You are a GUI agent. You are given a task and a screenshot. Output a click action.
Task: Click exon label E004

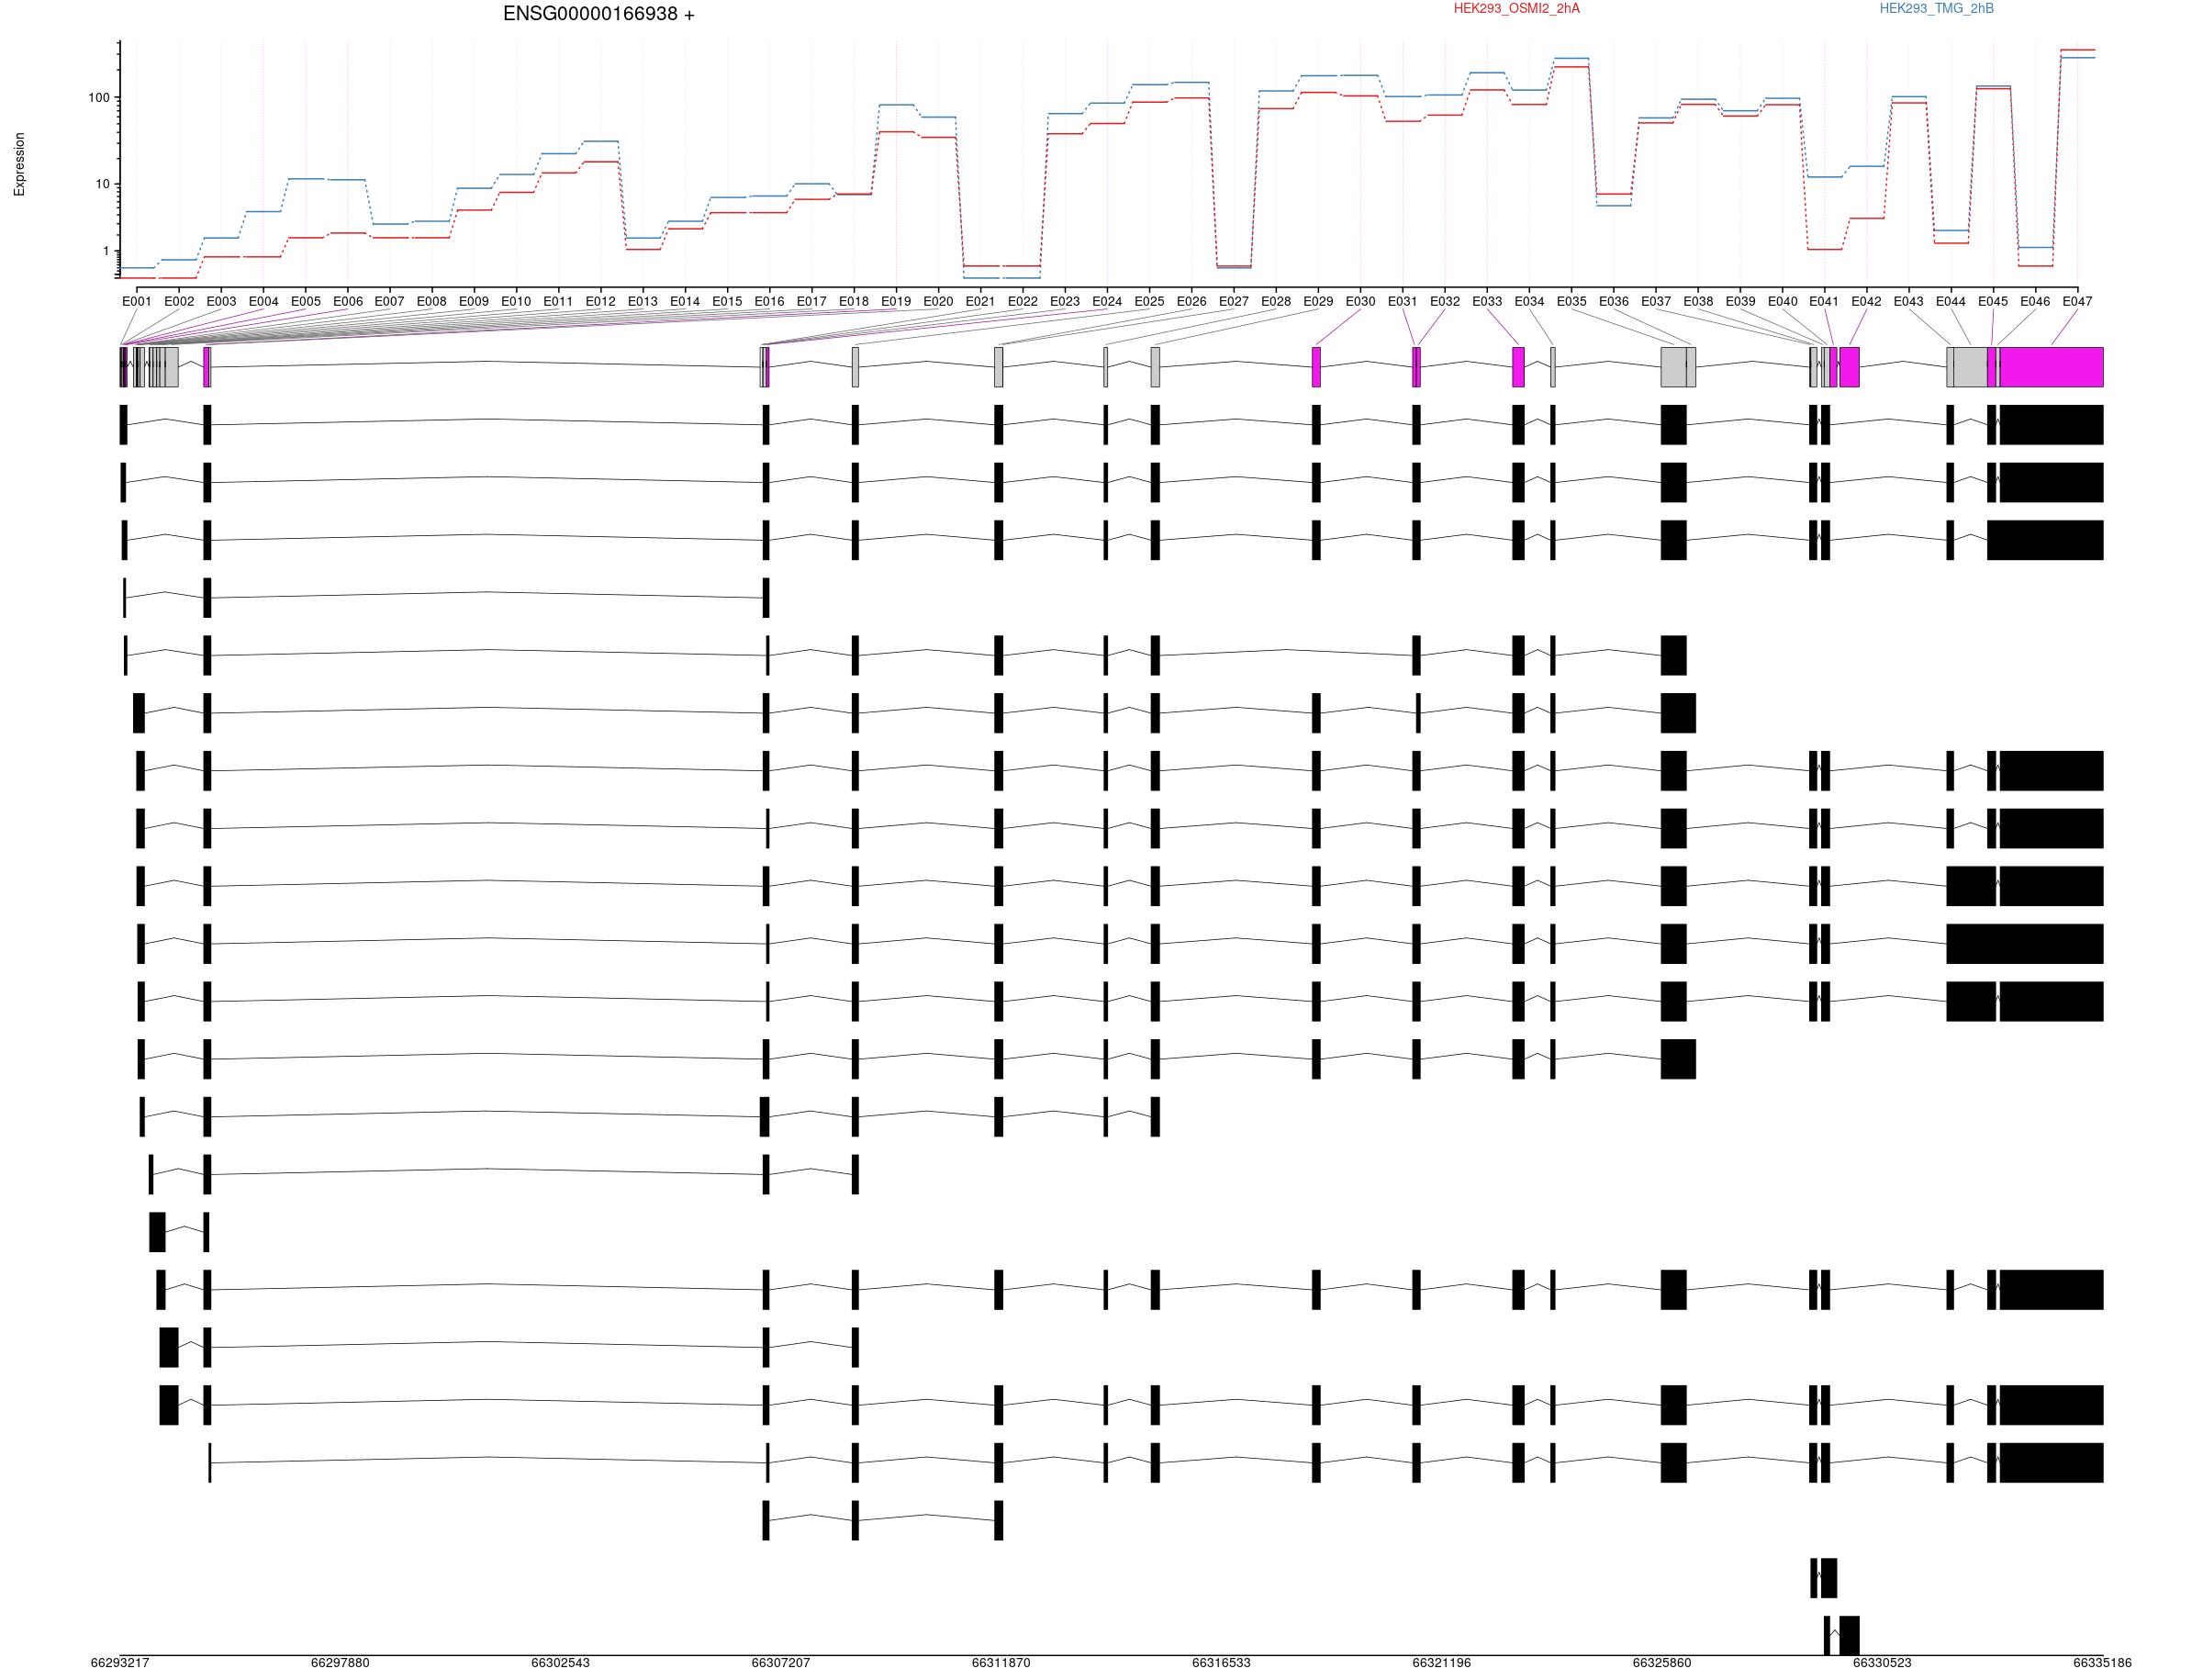263,301
